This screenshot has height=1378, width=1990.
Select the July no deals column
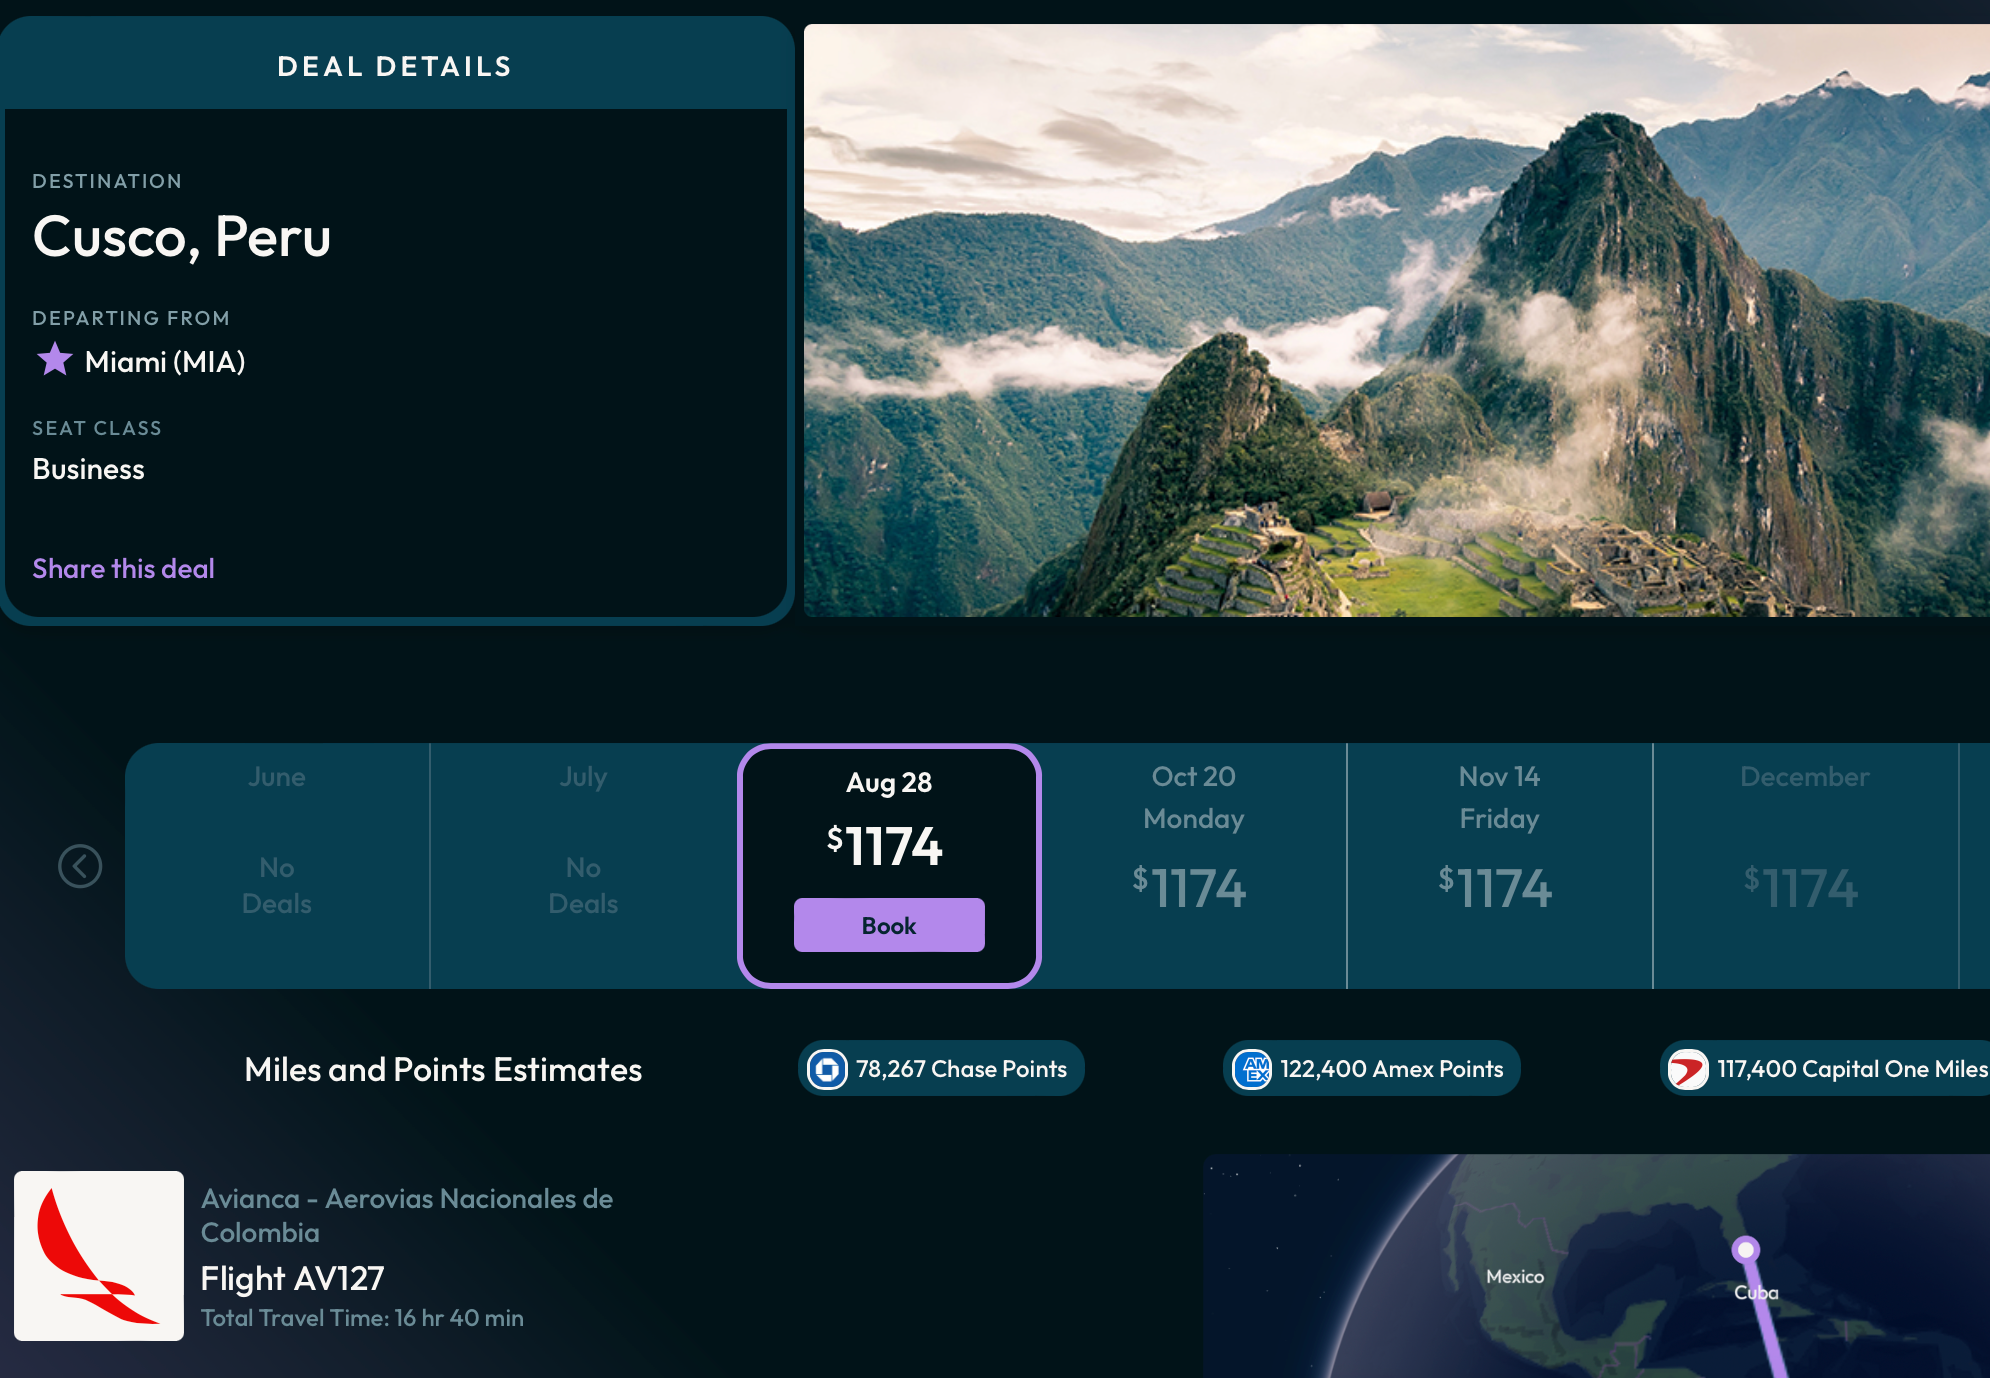click(583, 865)
